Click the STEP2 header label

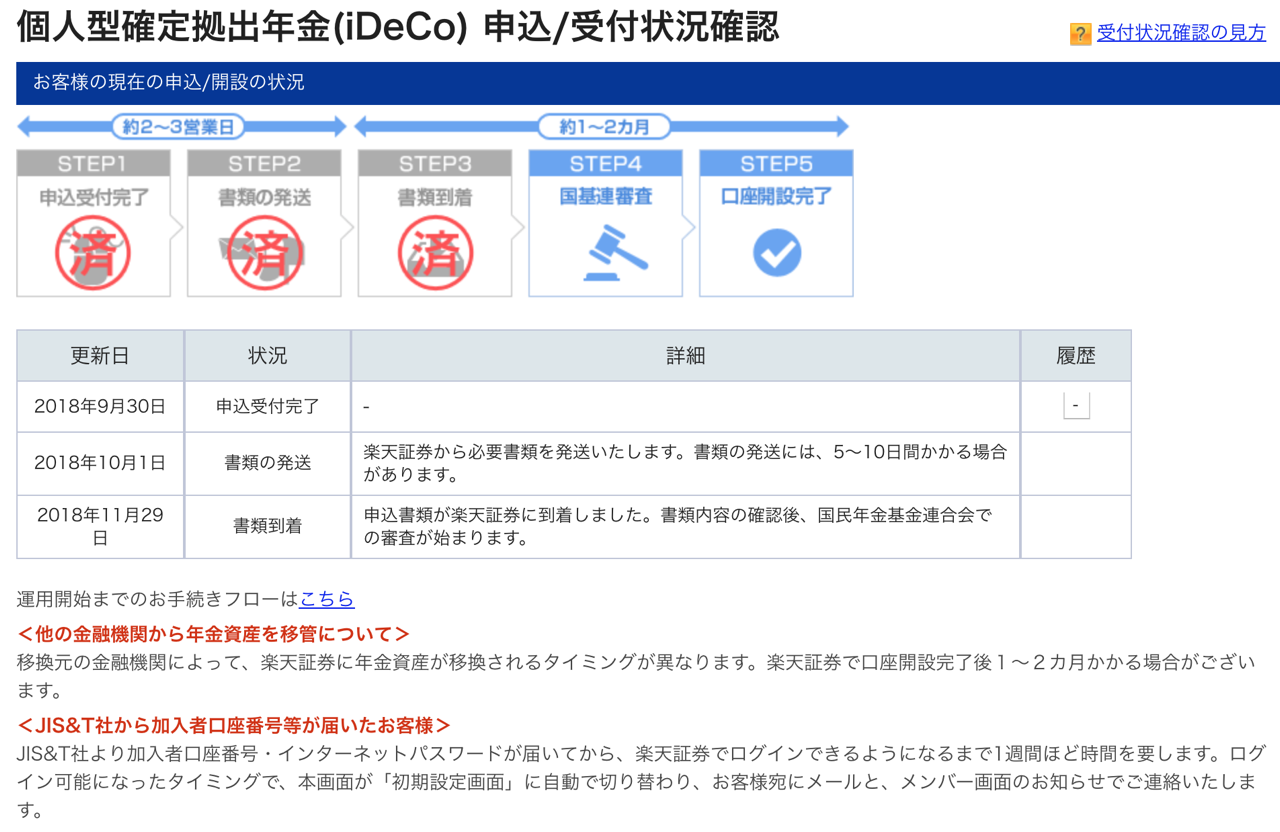pos(264,164)
